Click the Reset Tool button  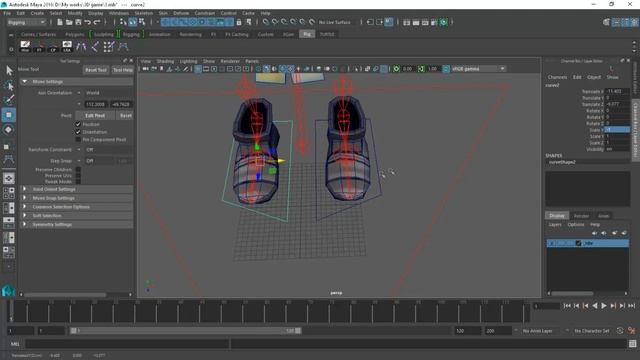(96, 70)
